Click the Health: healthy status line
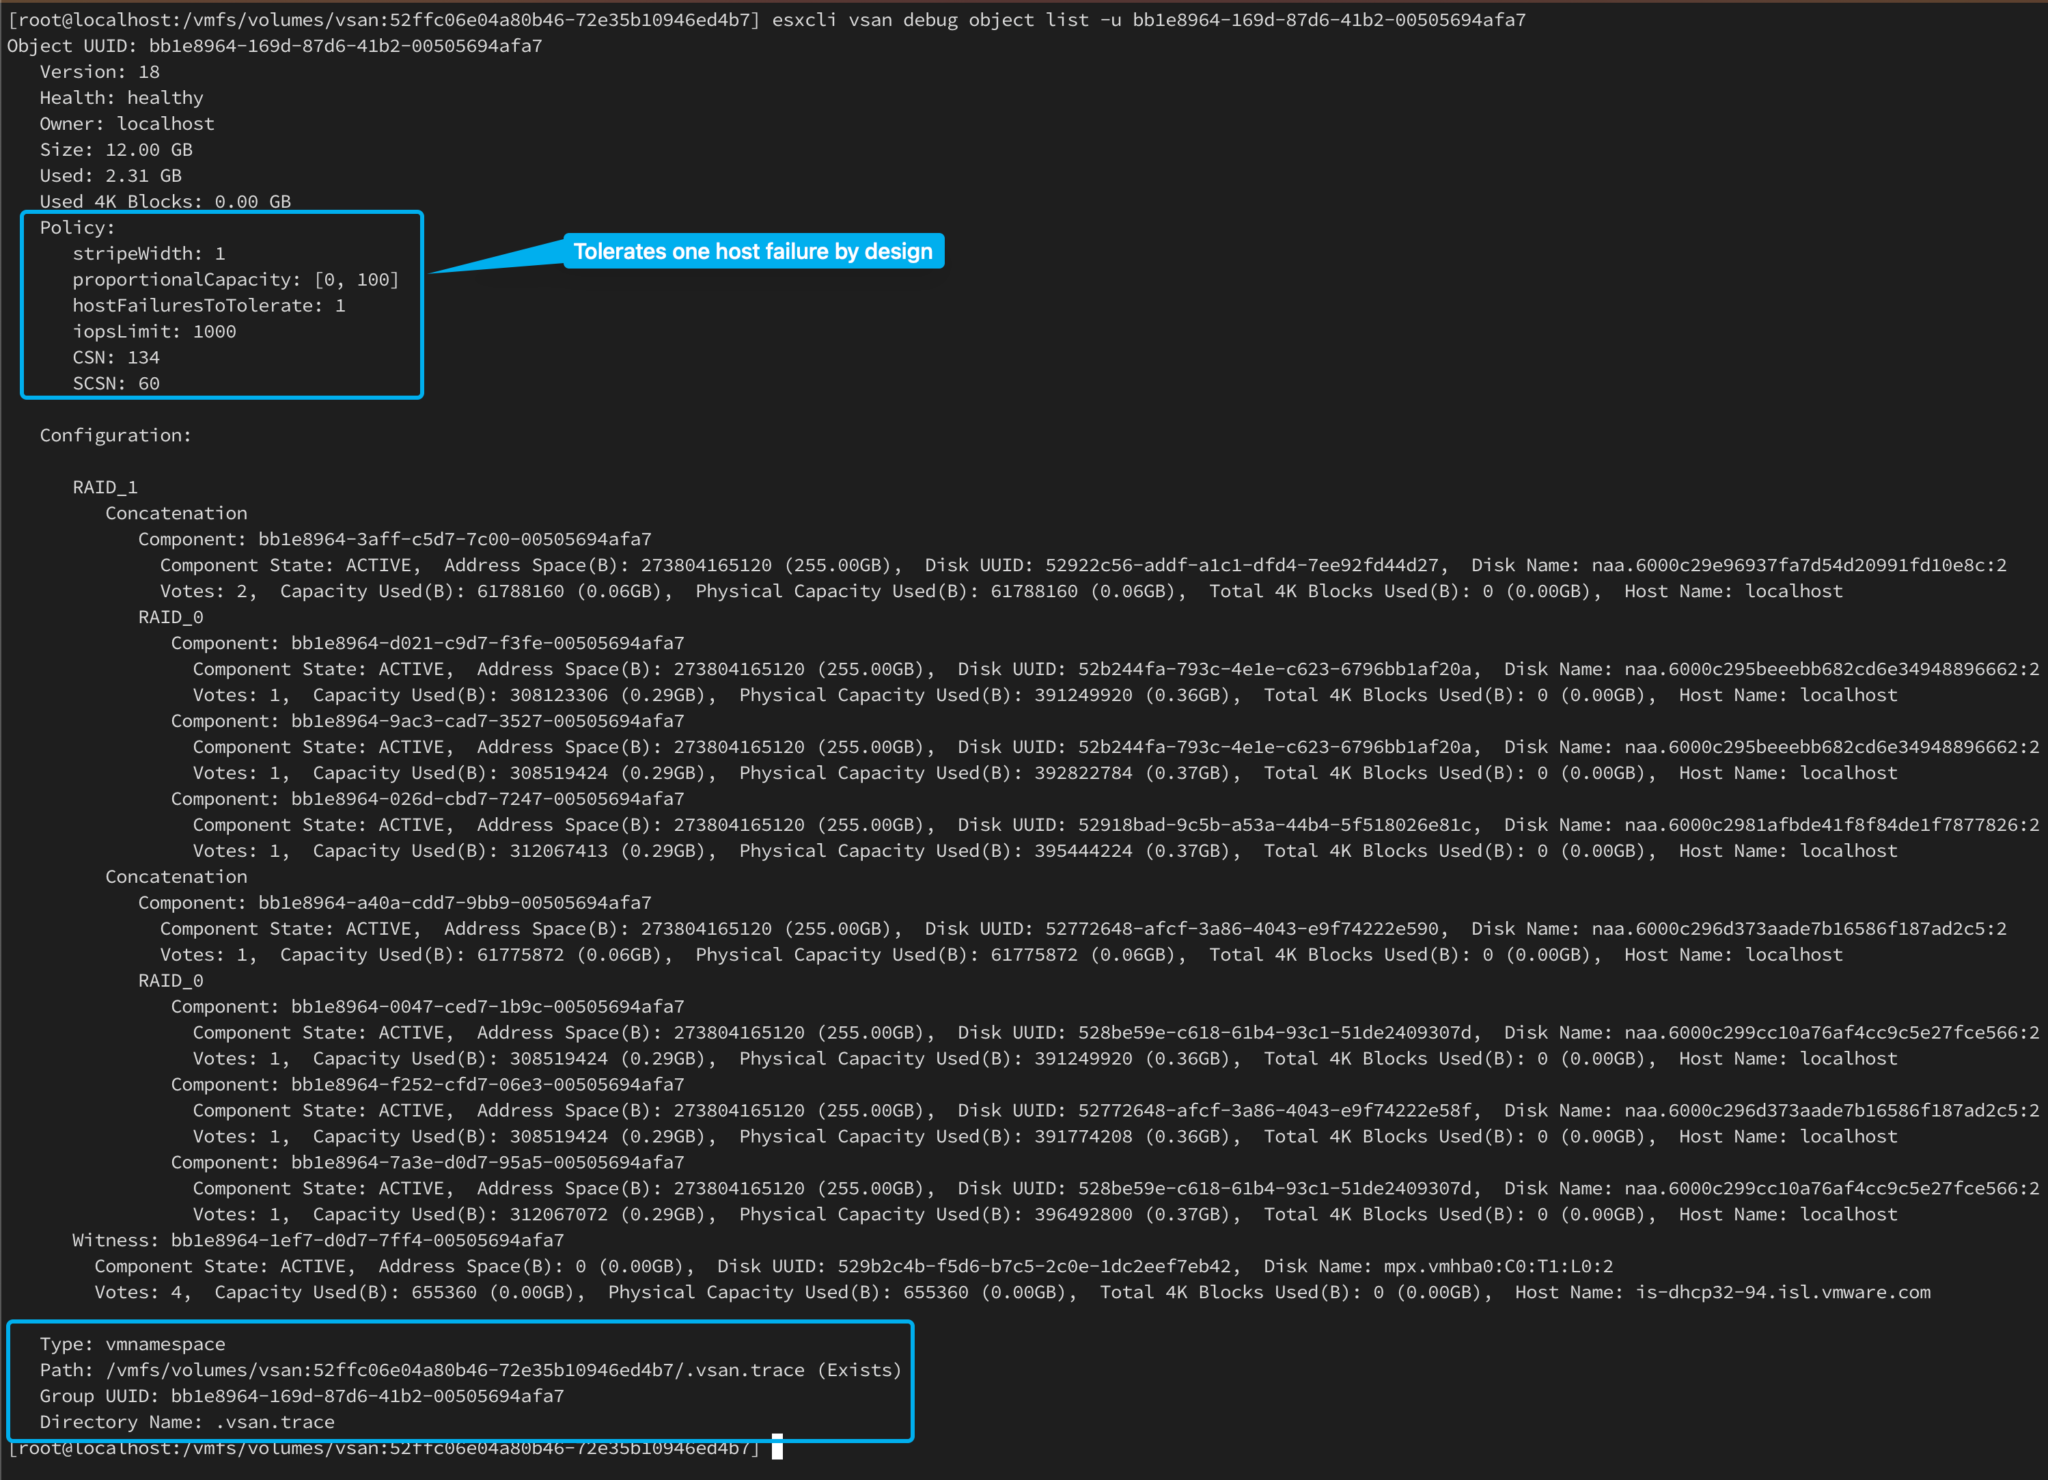Screen dimensions: 2048x1480 click(120, 97)
